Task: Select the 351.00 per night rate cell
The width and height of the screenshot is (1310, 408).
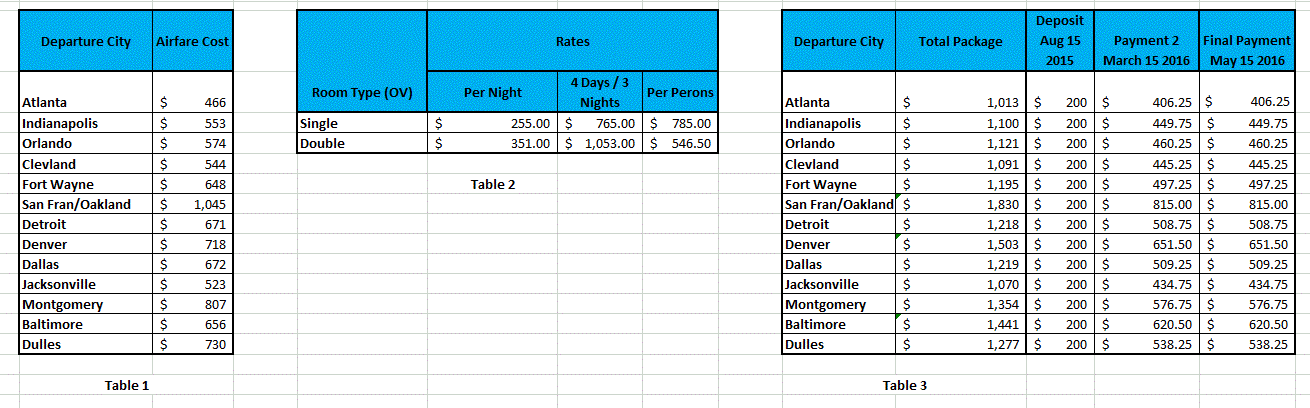Action: [x=493, y=143]
